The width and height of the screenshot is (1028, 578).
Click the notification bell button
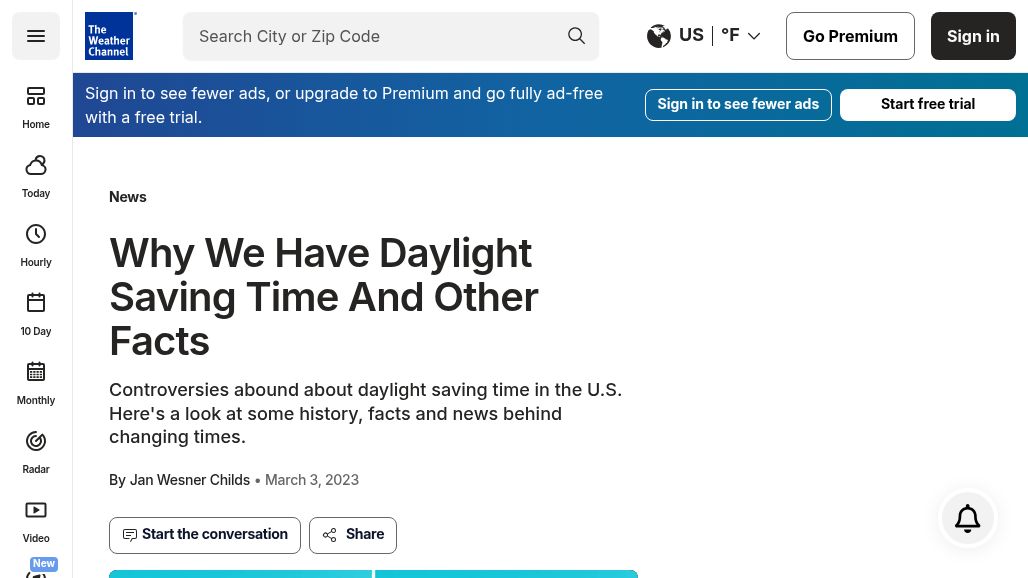tap(967, 518)
